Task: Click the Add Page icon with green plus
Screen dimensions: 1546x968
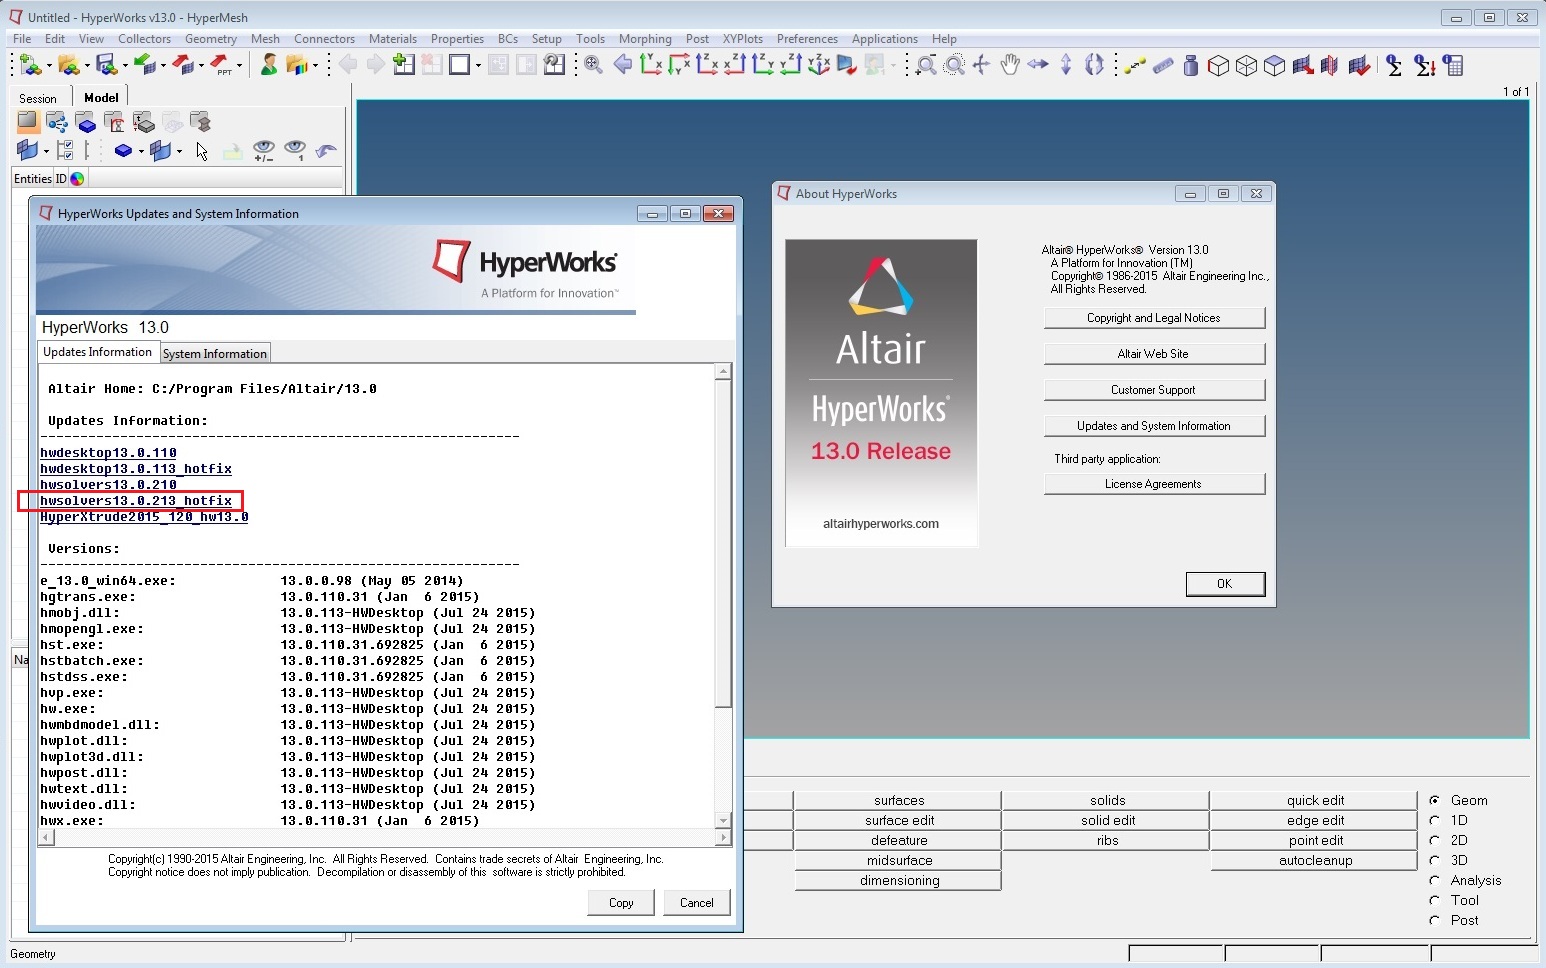Action: point(404,65)
